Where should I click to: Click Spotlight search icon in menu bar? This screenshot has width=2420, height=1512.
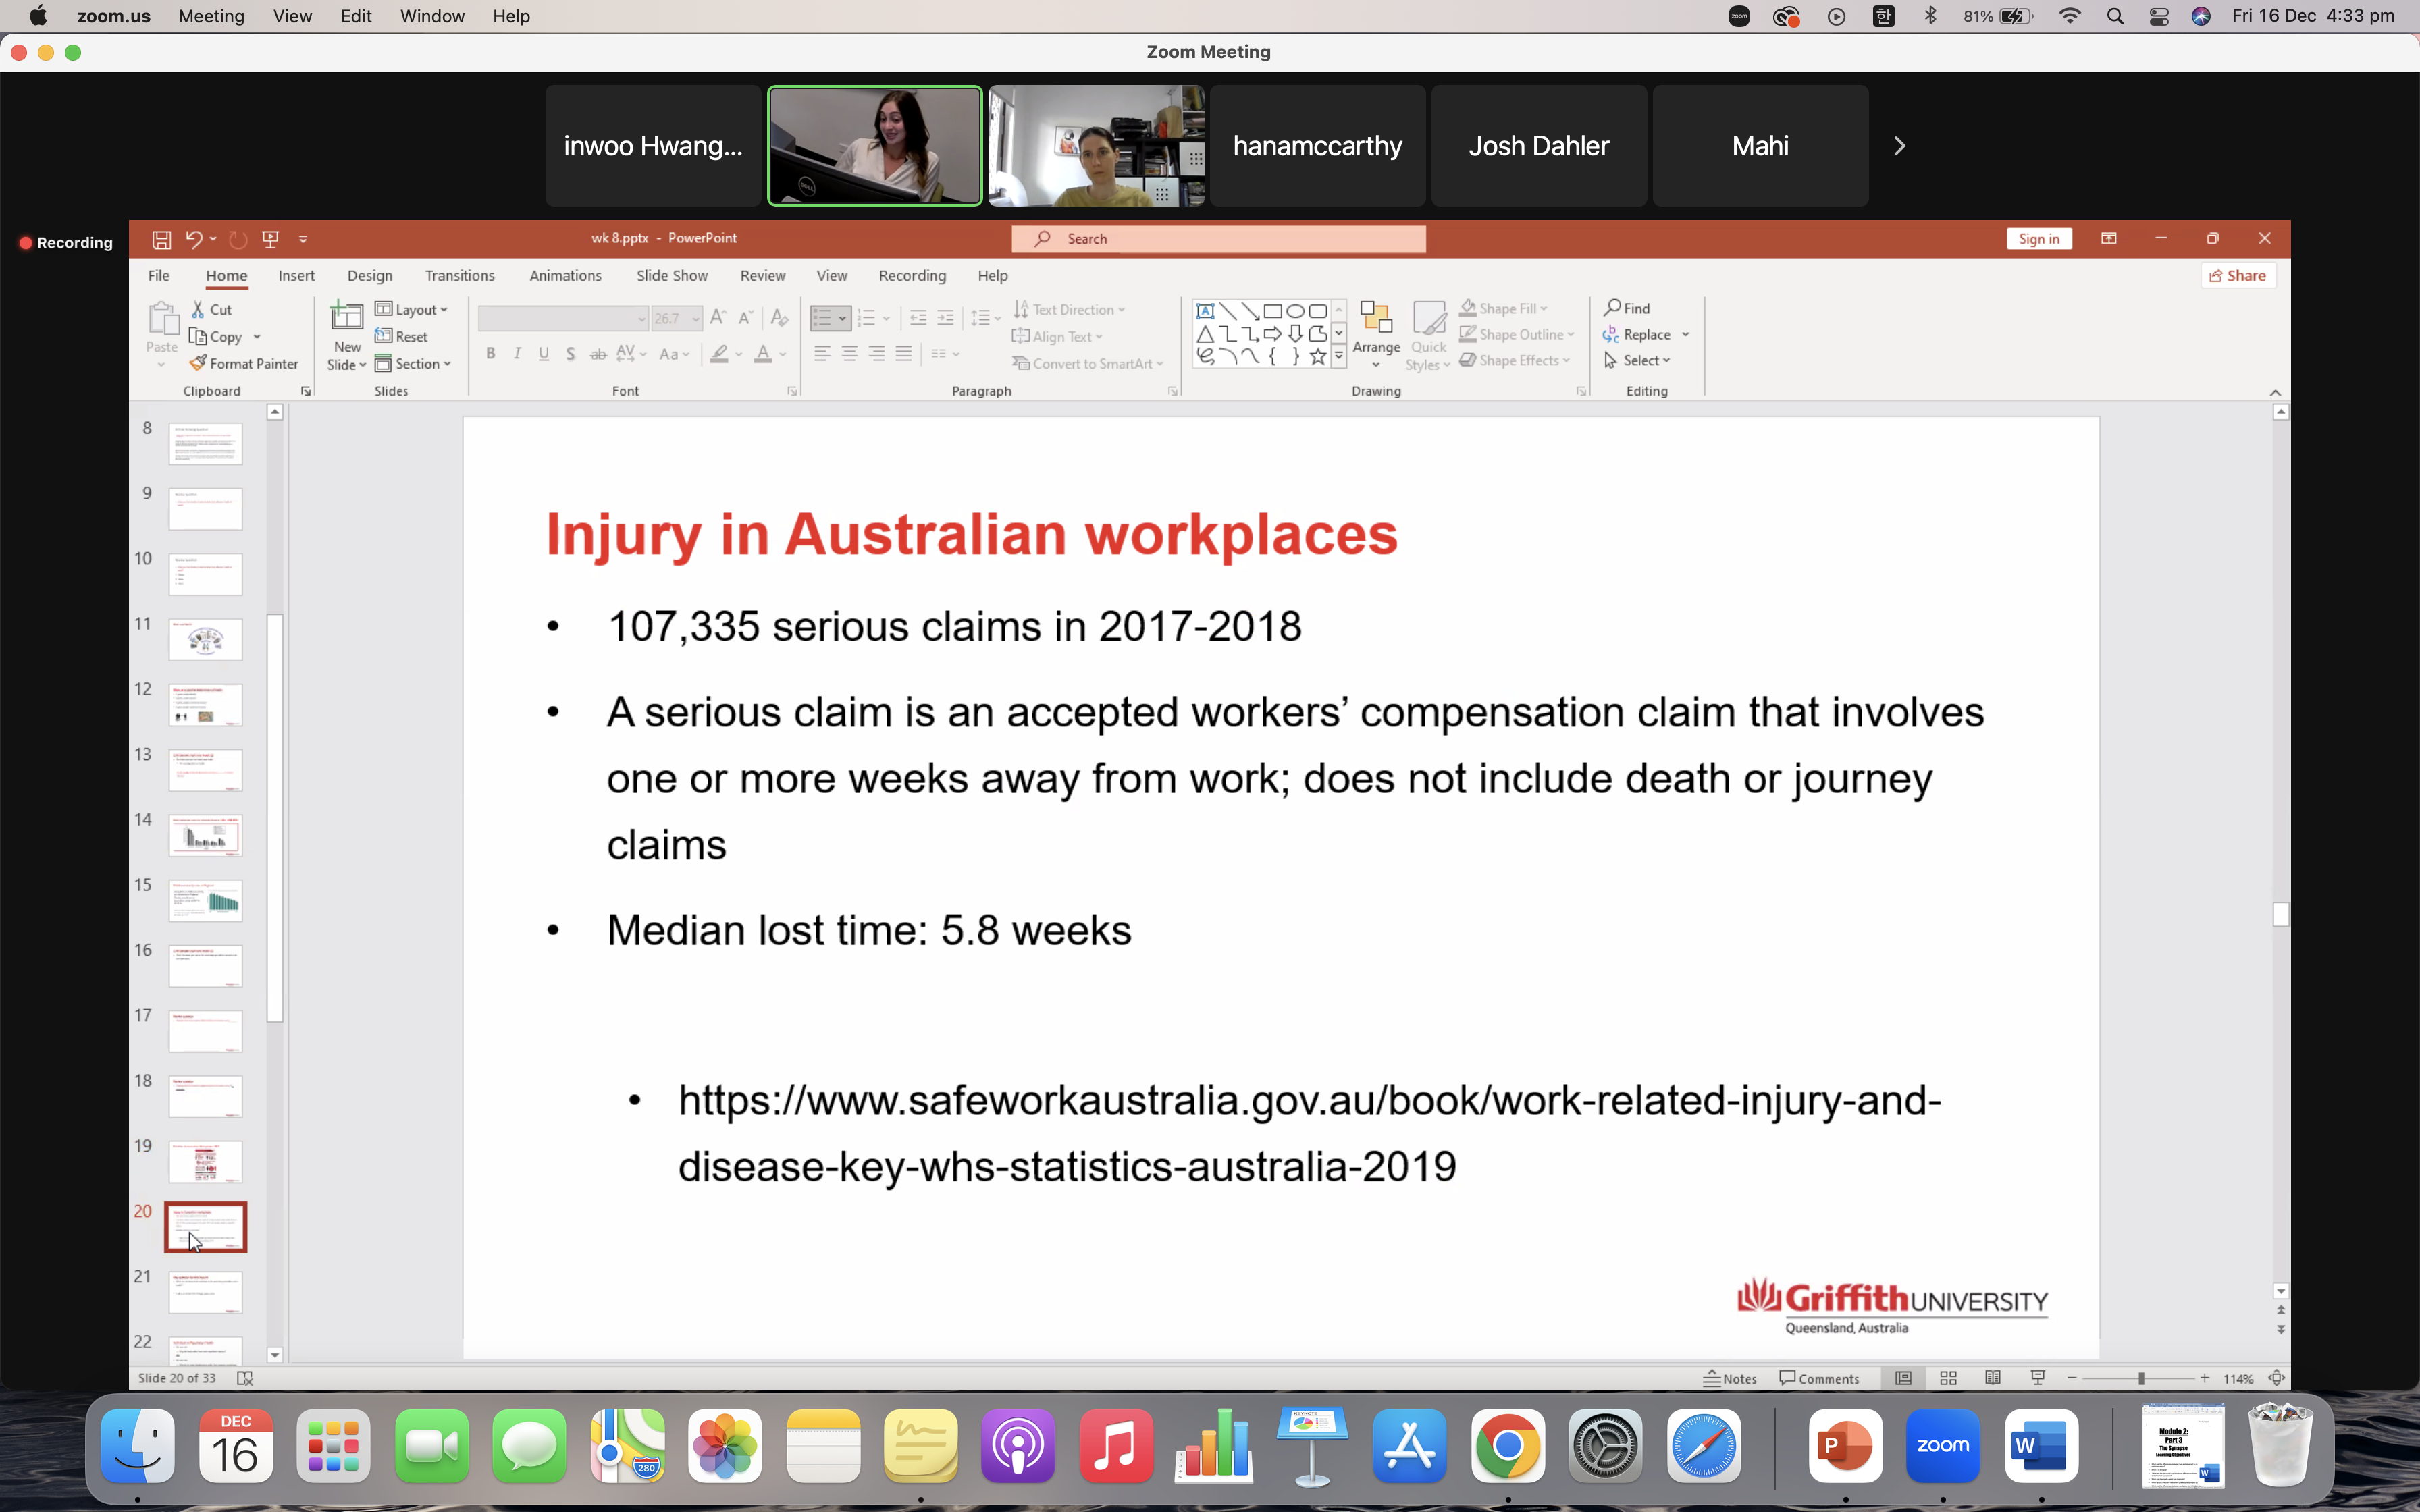pyautogui.click(x=2115, y=16)
